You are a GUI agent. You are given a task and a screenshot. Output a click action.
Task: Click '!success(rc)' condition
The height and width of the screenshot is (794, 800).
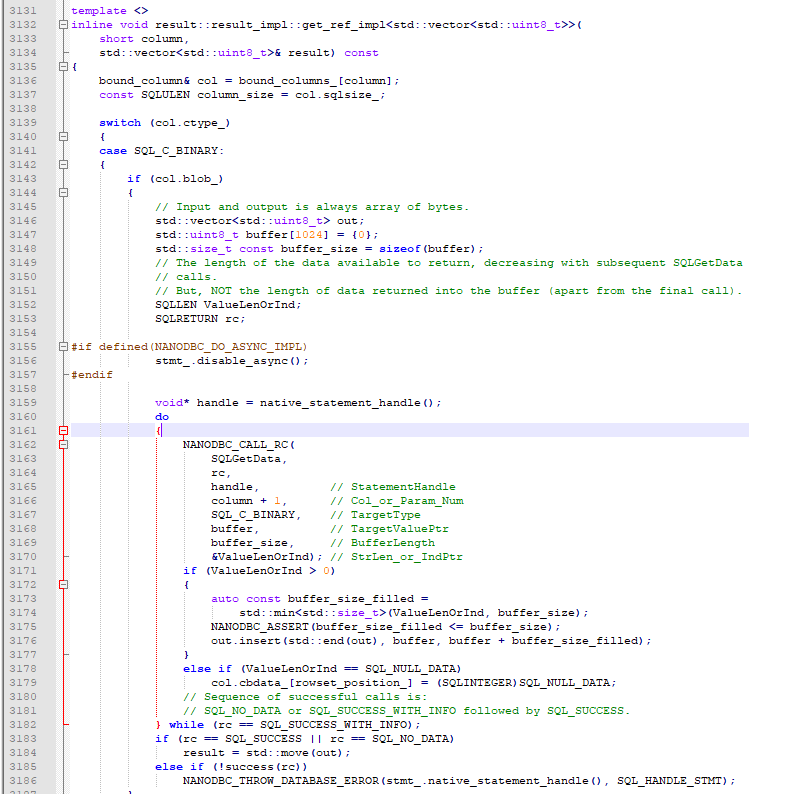(260, 766)
